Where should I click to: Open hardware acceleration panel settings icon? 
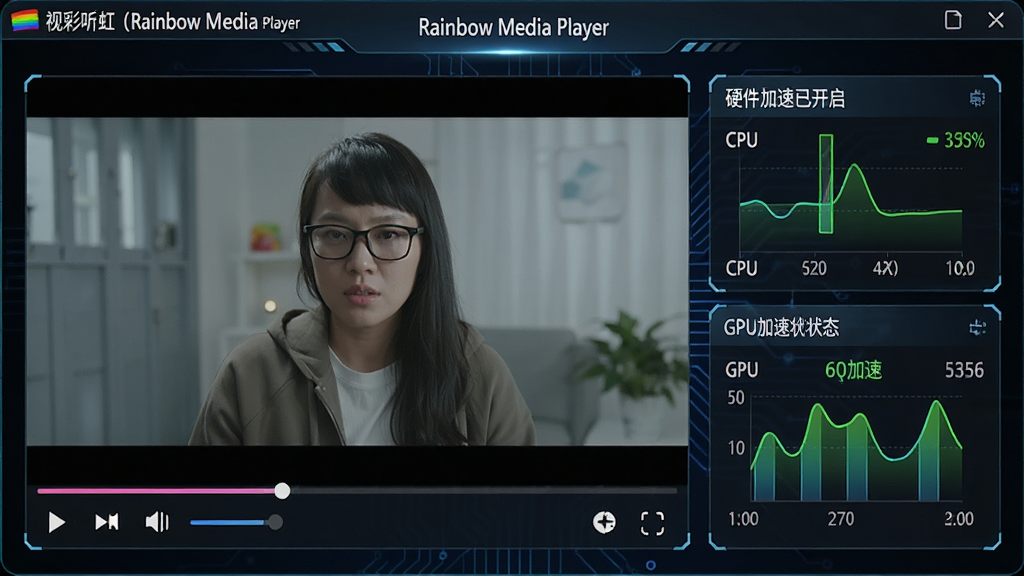pos(977,98)
